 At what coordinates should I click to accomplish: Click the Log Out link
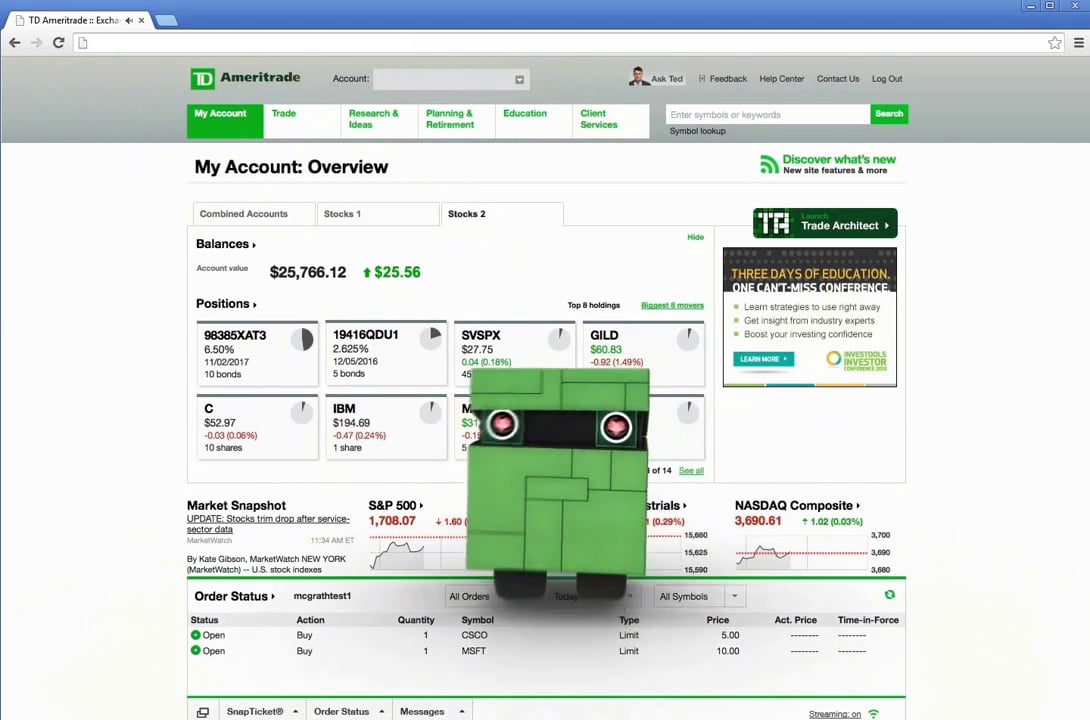[887, 79]
